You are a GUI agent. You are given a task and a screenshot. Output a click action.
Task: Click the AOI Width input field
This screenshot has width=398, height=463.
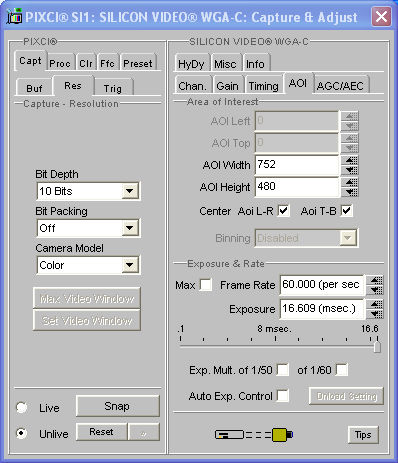[297, 165]
